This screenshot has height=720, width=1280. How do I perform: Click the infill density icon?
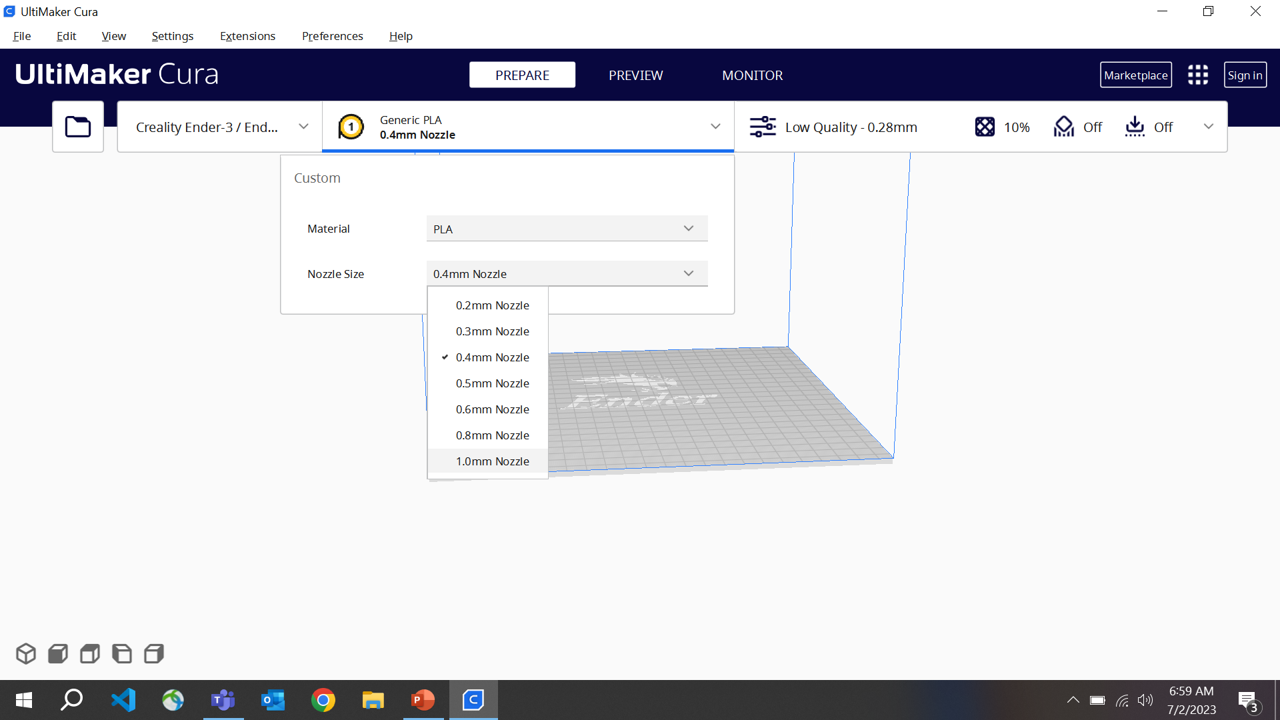click(985, 127)
